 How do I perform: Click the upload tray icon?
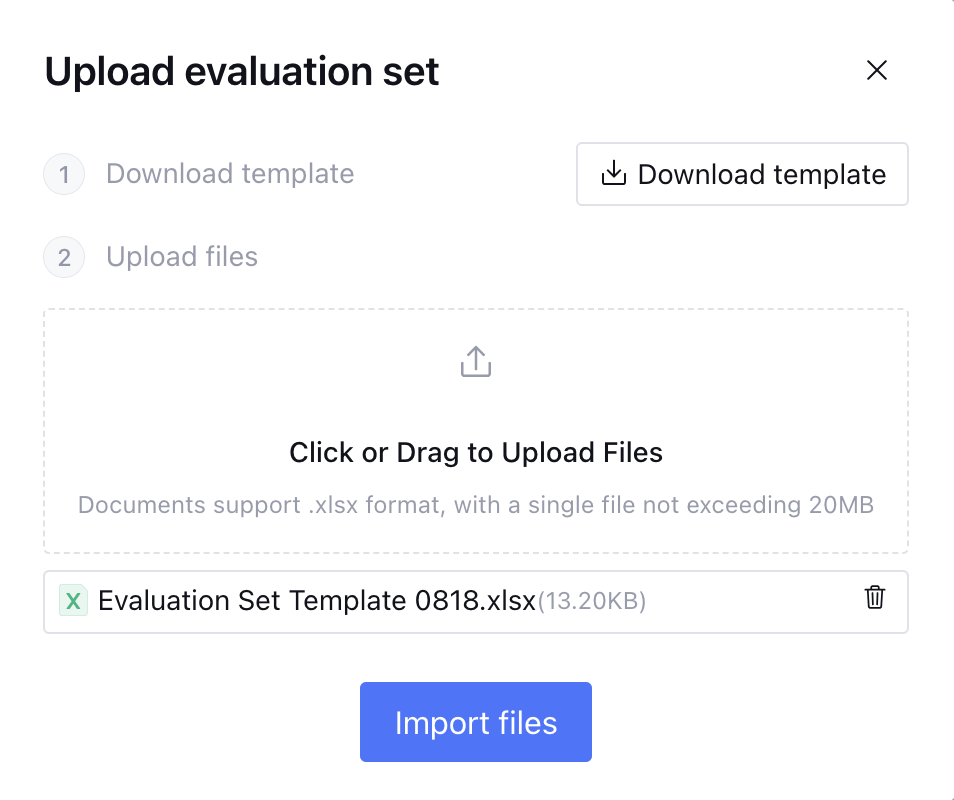(x=476, y=362)
